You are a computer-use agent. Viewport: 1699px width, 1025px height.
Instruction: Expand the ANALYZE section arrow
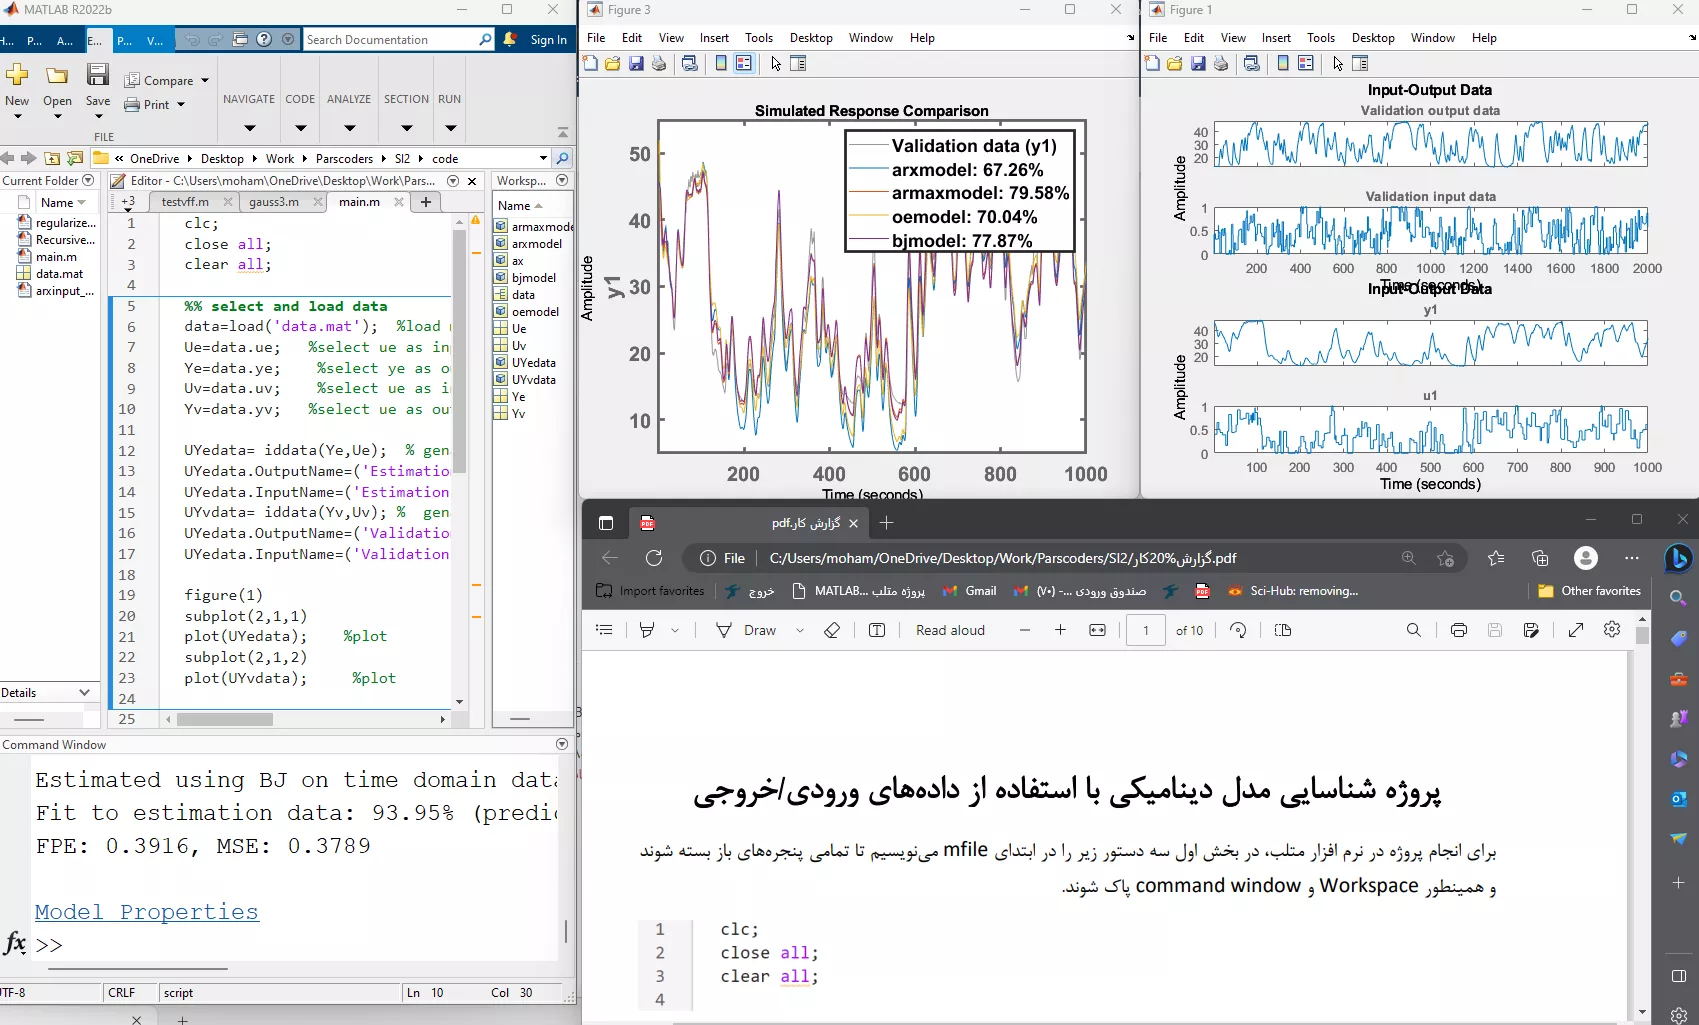tap(349, 128)
